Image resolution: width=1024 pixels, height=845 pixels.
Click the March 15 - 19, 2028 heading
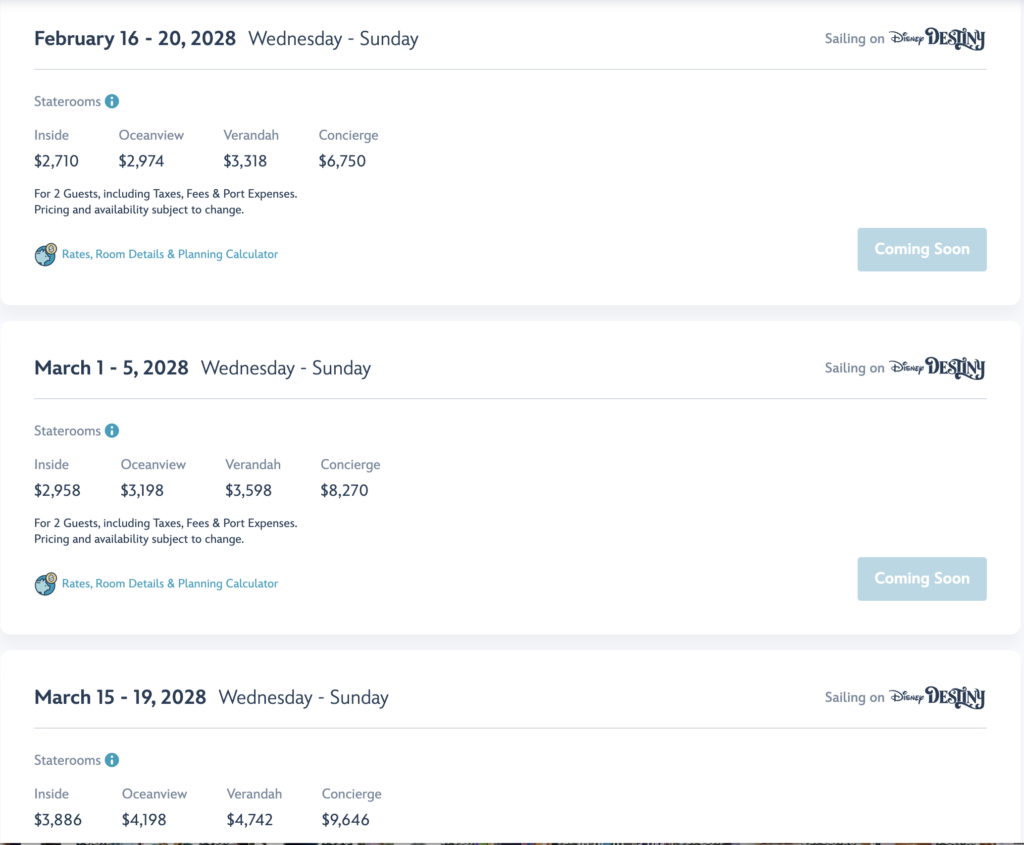click(120, 697)
